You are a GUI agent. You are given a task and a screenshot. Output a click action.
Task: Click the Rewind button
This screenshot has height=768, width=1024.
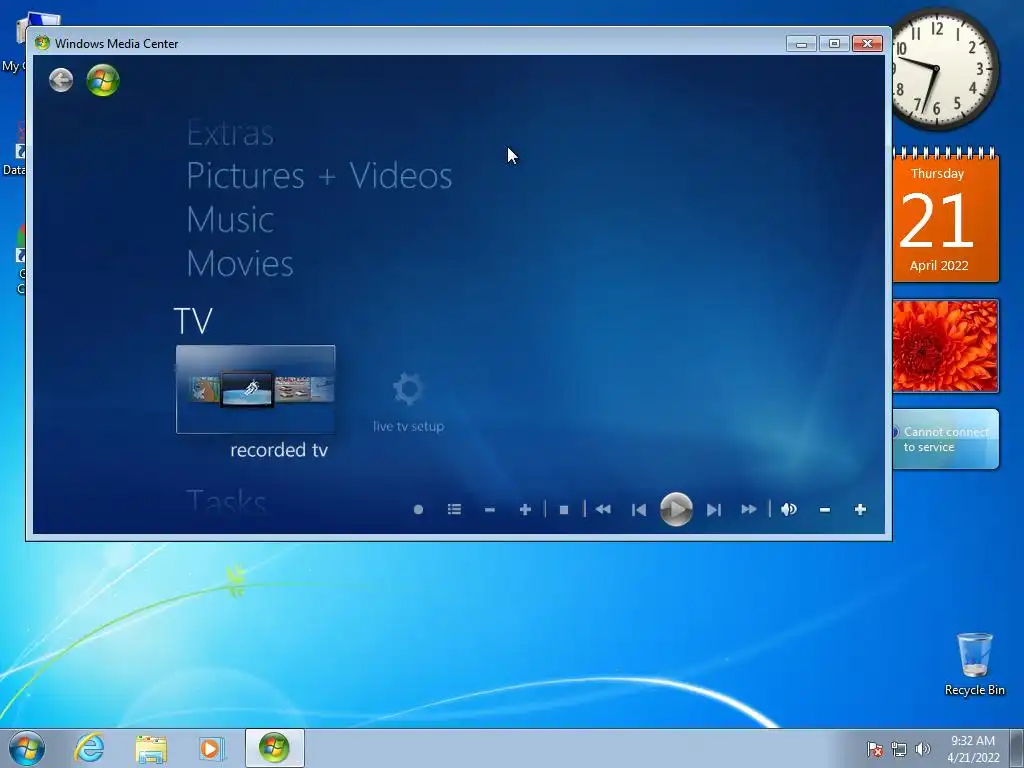click(x=603, y=509)
